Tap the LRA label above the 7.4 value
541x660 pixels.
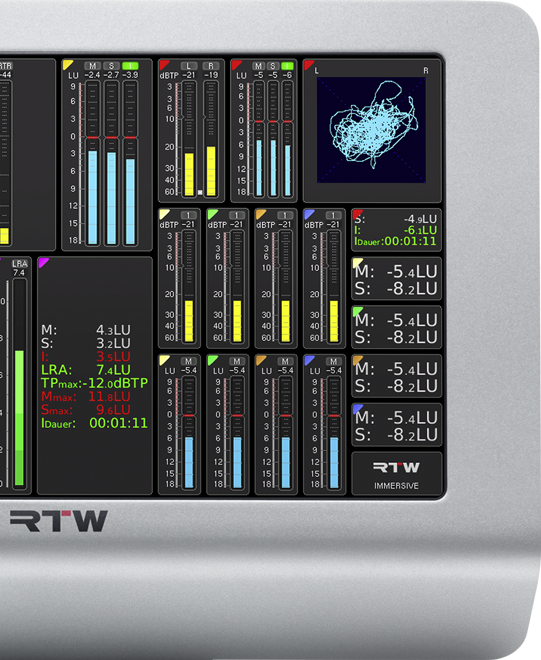tap(19, 264)
